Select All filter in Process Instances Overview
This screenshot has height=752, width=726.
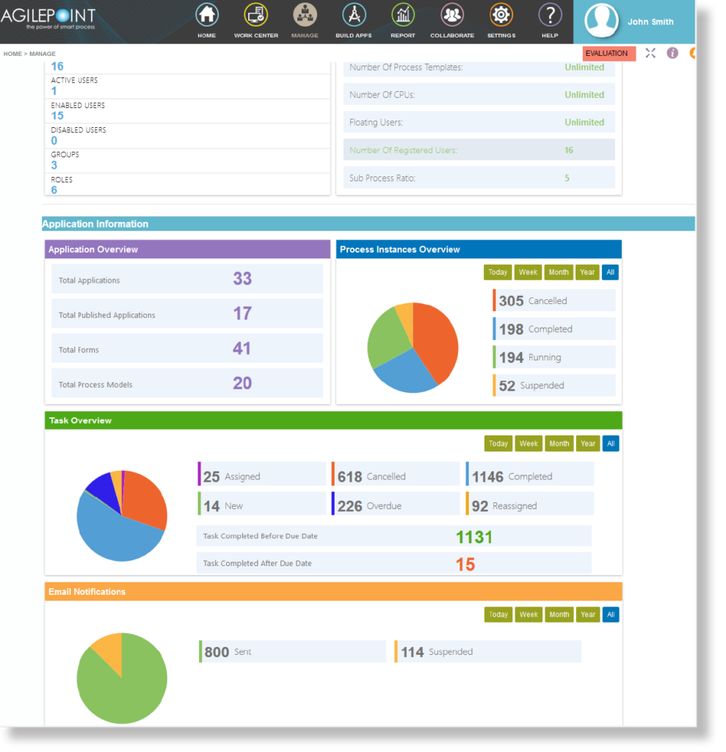click(610, 272)
